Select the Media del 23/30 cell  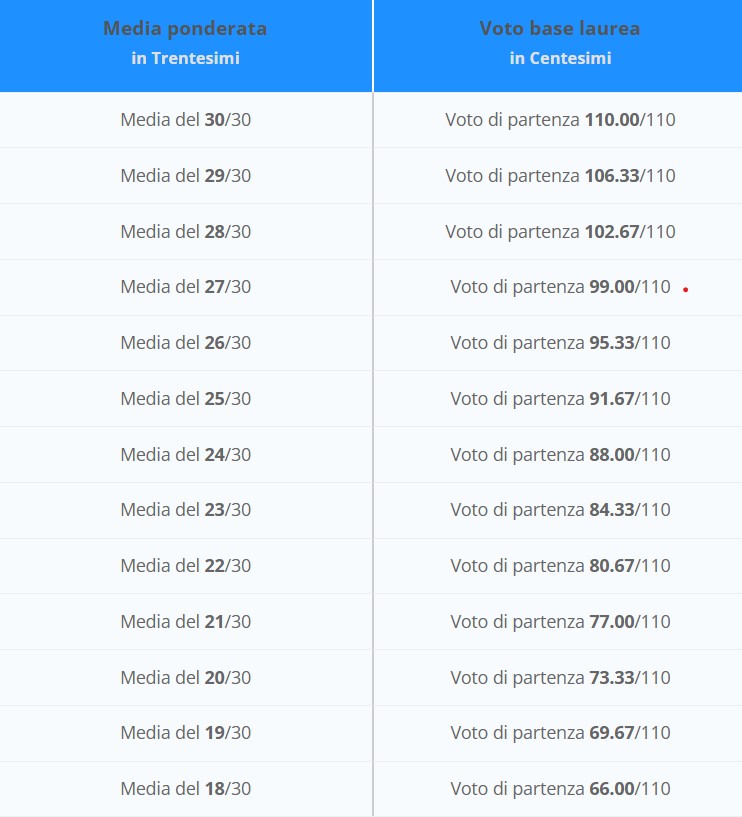pyautogui.click(x=186, y=510)
